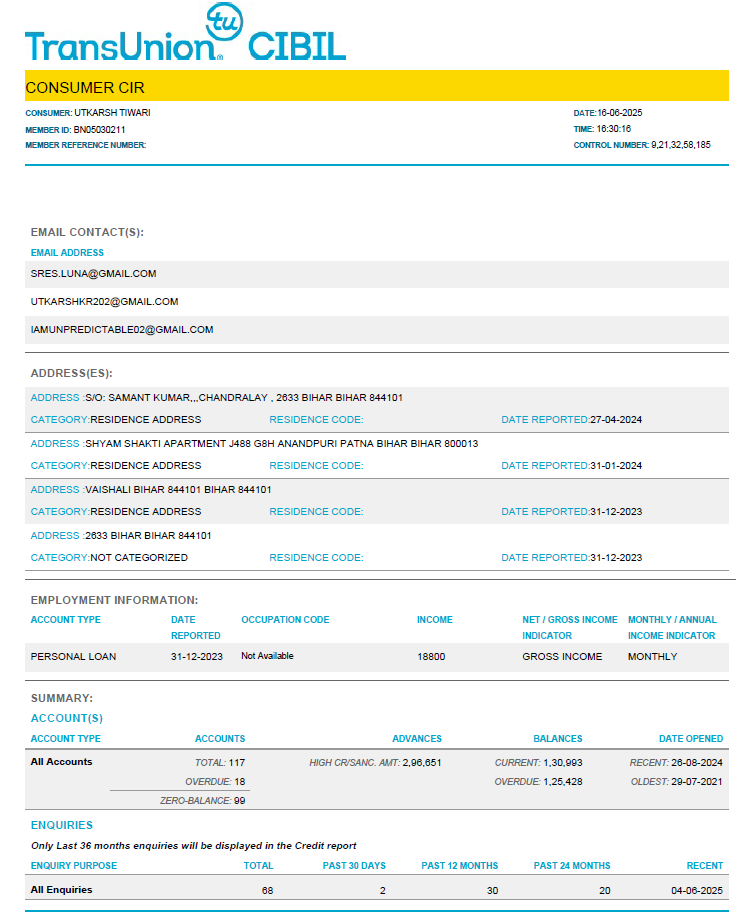Select the All Enquiries row label
Image resolution: width=736 pixels, height=912 pixels.
(61, 890)
